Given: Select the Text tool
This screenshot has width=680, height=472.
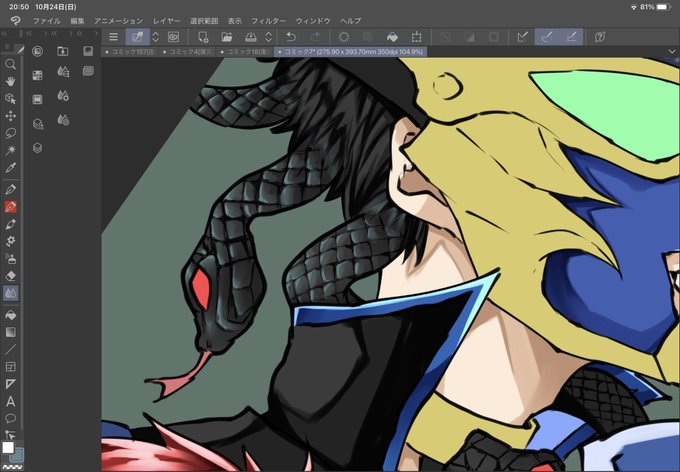Looking at the screenshot, I should pos(10,401).
